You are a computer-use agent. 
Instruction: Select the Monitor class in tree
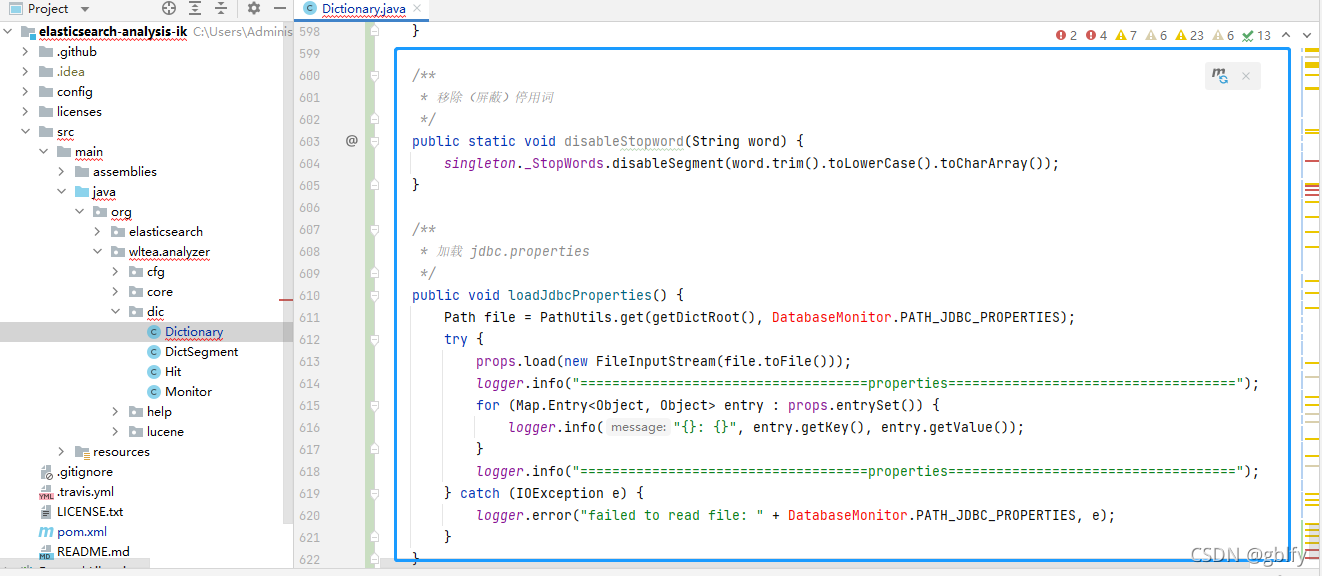point(188,392)
